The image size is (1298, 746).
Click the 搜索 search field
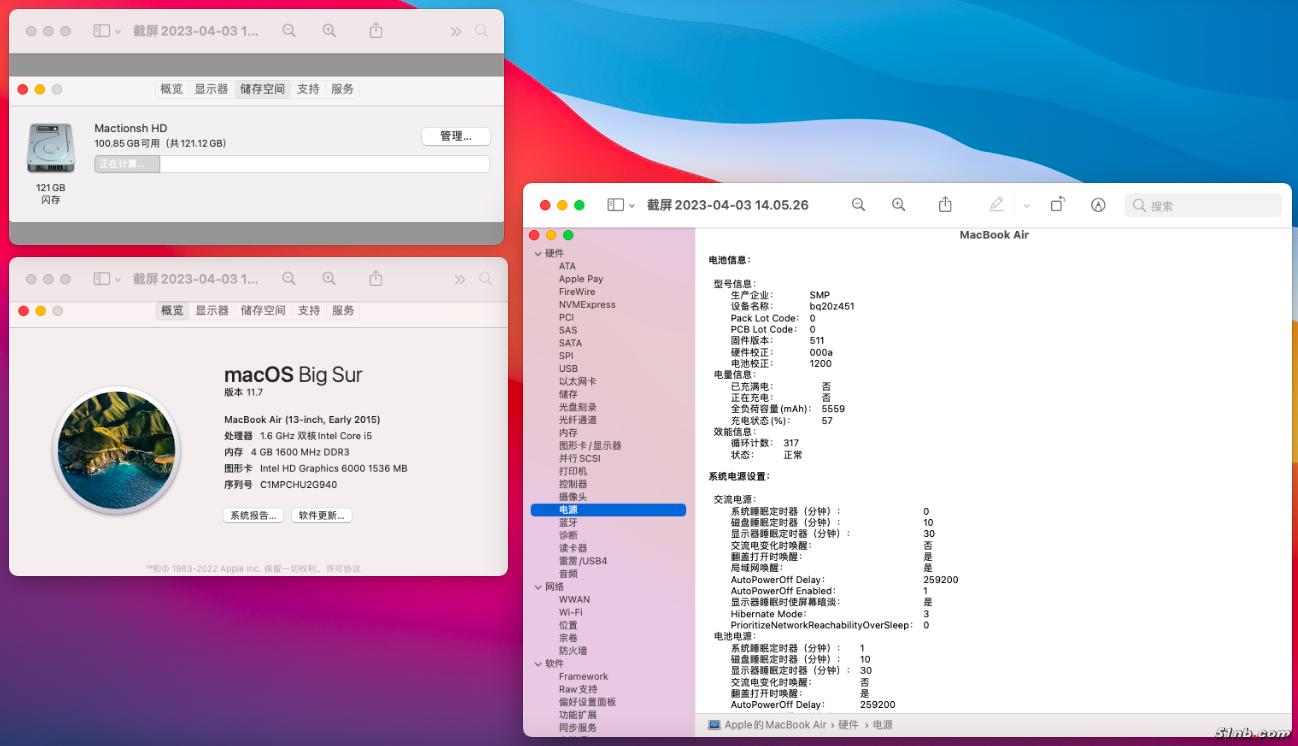pyautogui.click(x=1203, y=206)
